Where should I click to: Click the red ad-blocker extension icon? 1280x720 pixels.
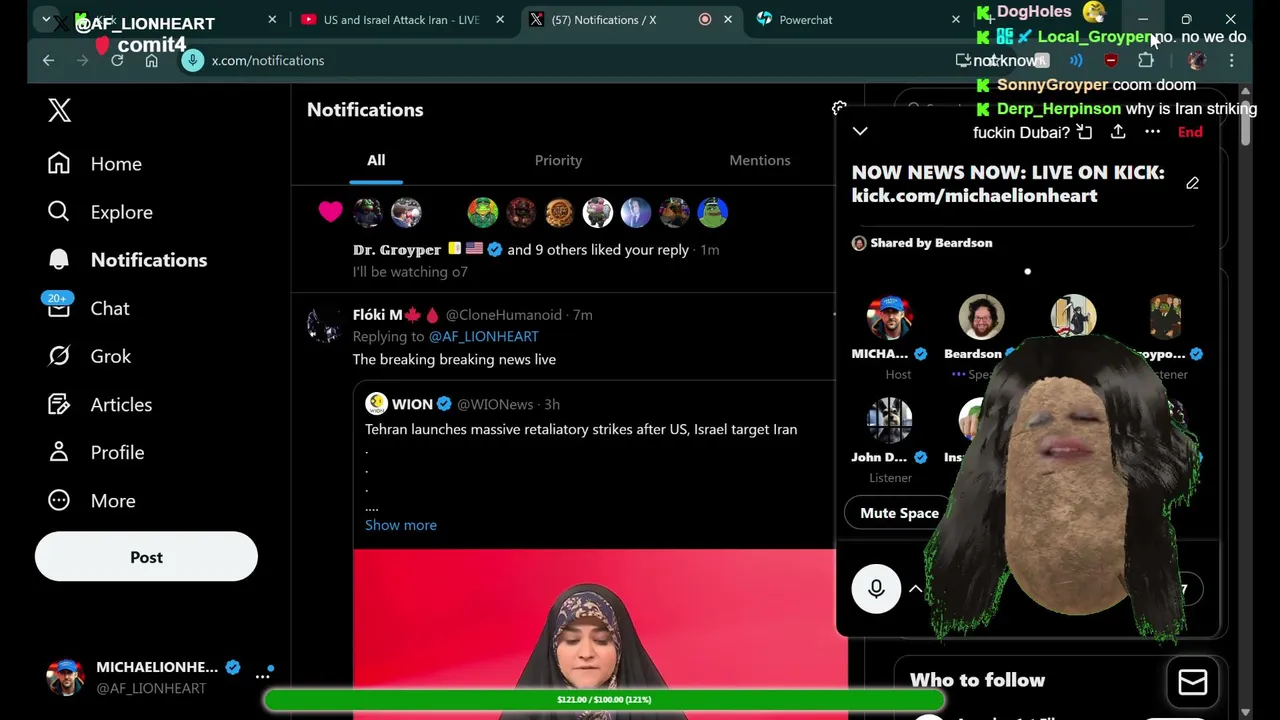point(1111,60)
